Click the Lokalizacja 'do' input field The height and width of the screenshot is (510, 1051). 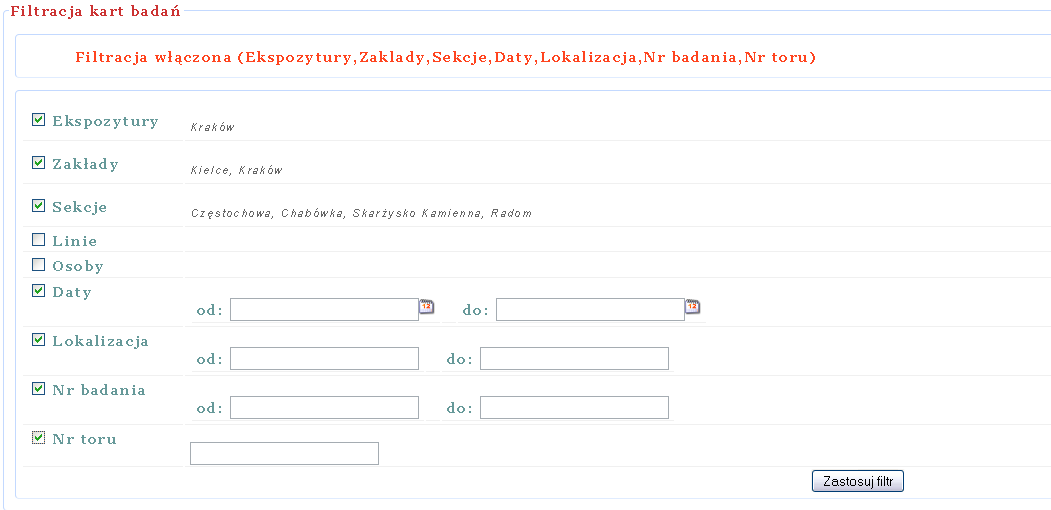point(574,359)
